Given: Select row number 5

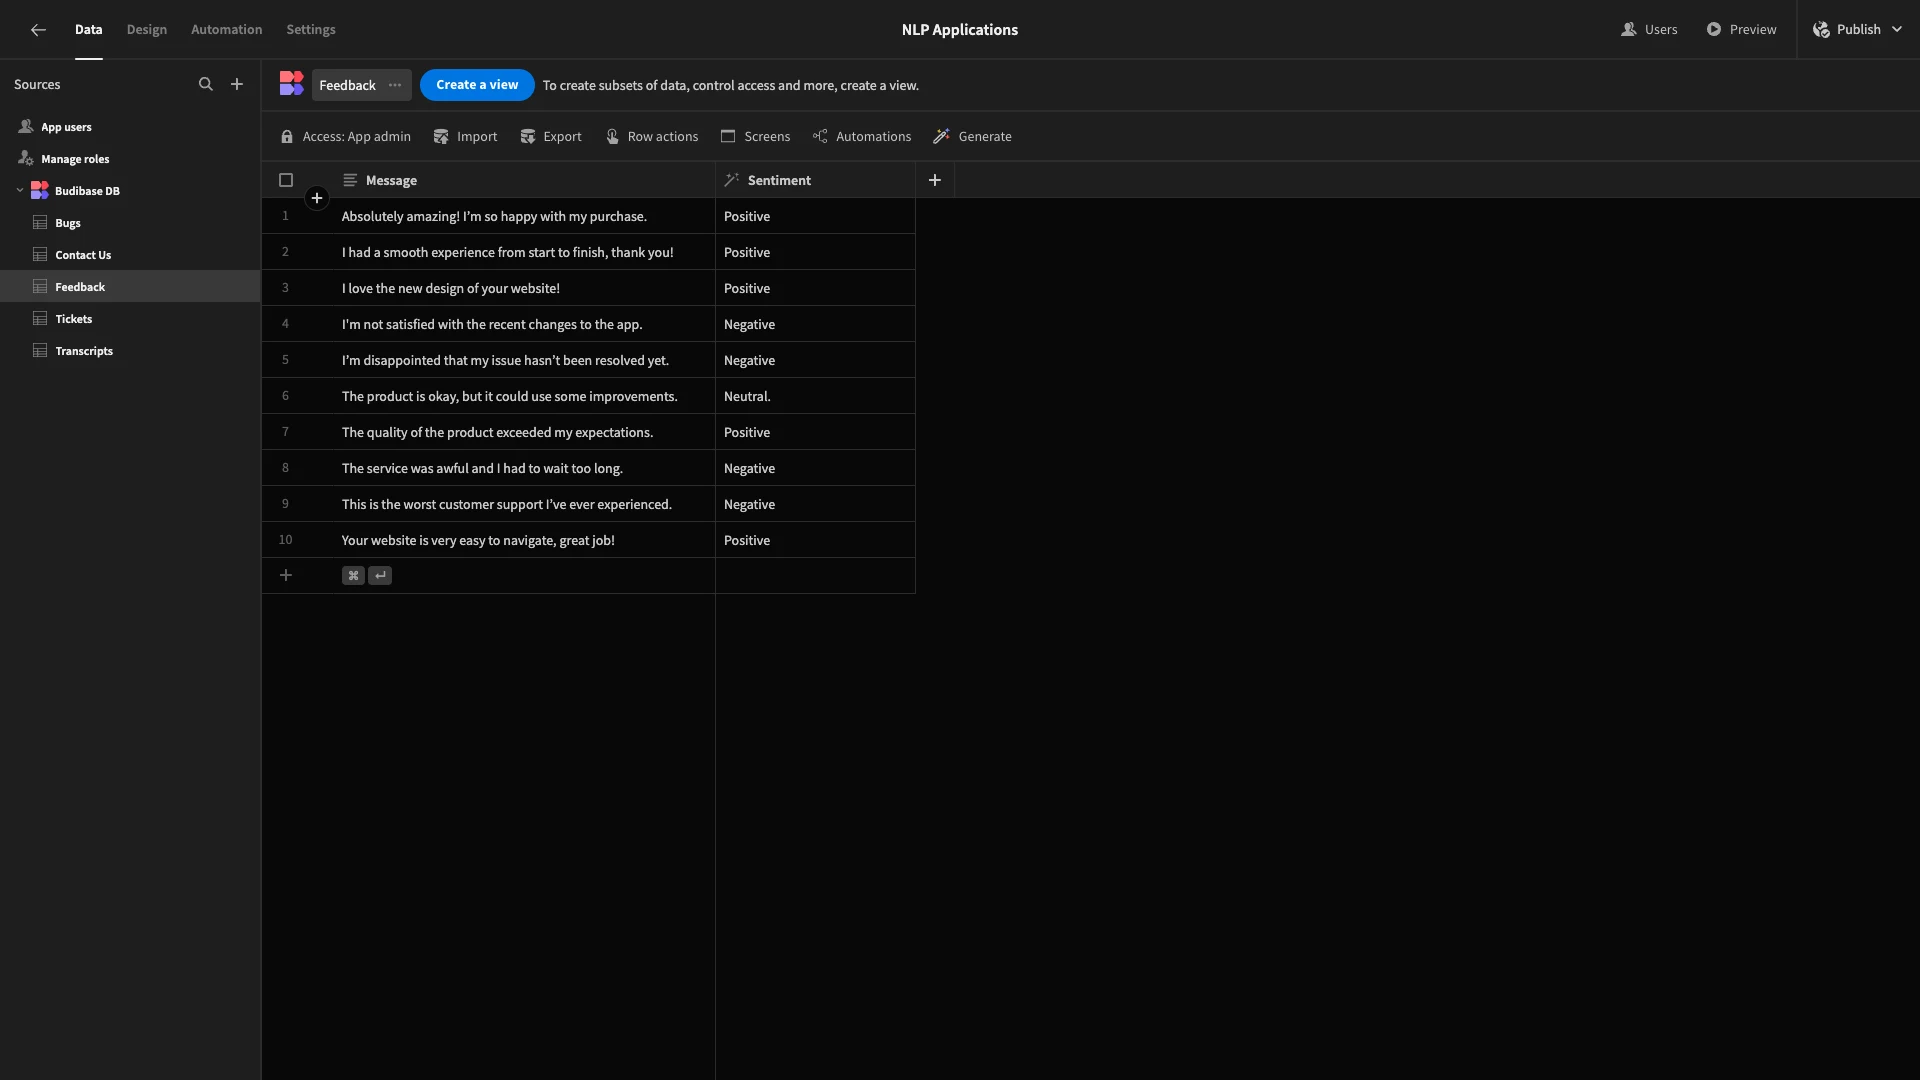Looking at the screenshot, I should [285, 360].
